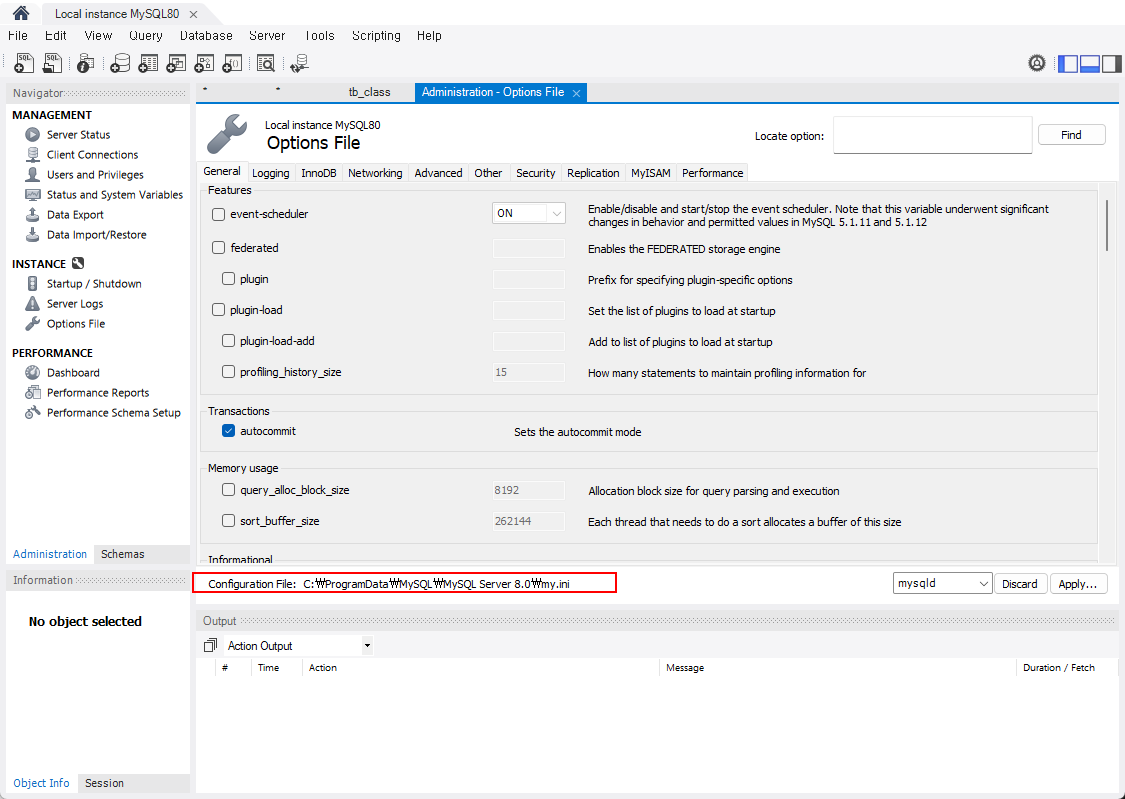The width and height of the screenshot is (1125, 799).
Task: Switch to the Logging tab
Action: (270, 173)
